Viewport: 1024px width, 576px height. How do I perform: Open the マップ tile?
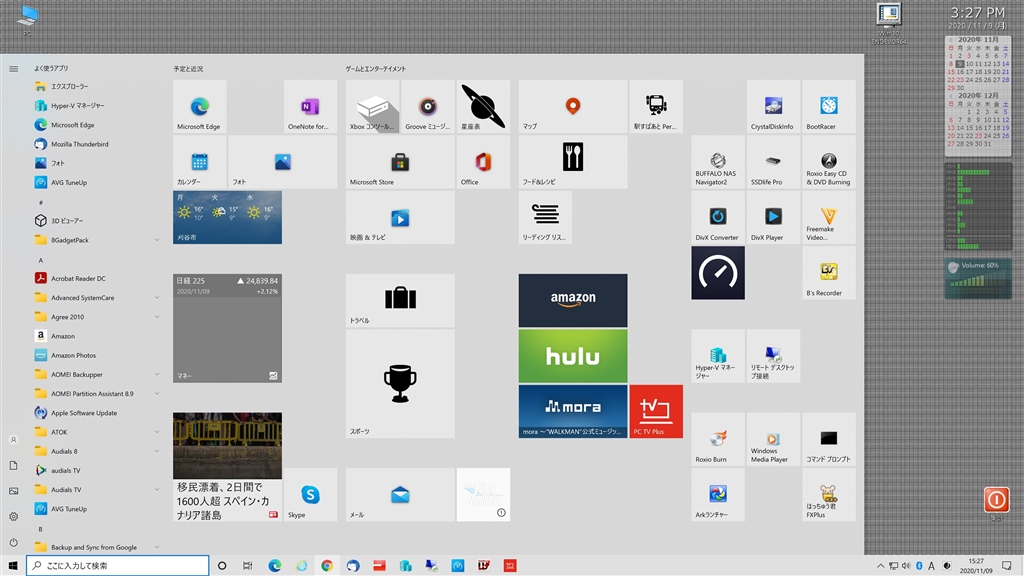pos(573,107)
